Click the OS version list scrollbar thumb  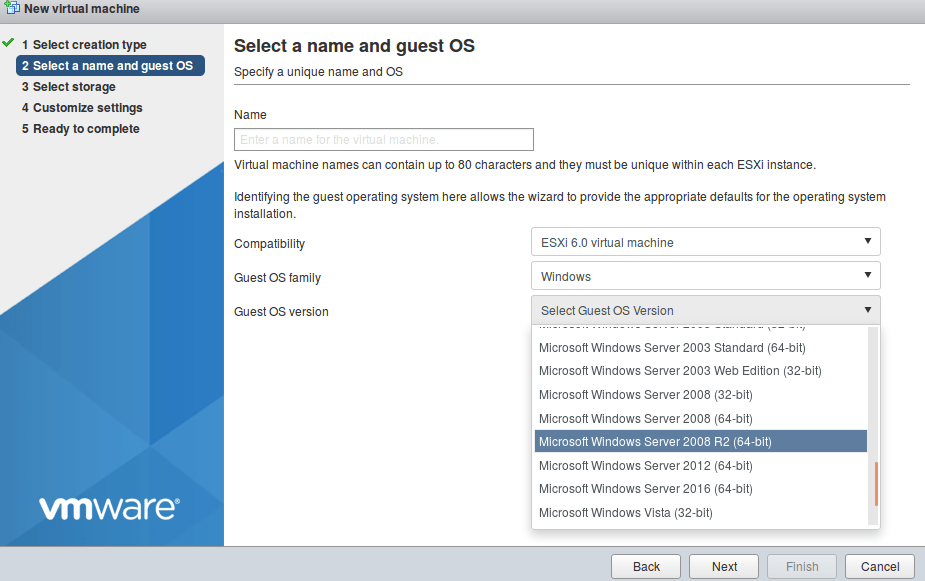click(876, 484)
